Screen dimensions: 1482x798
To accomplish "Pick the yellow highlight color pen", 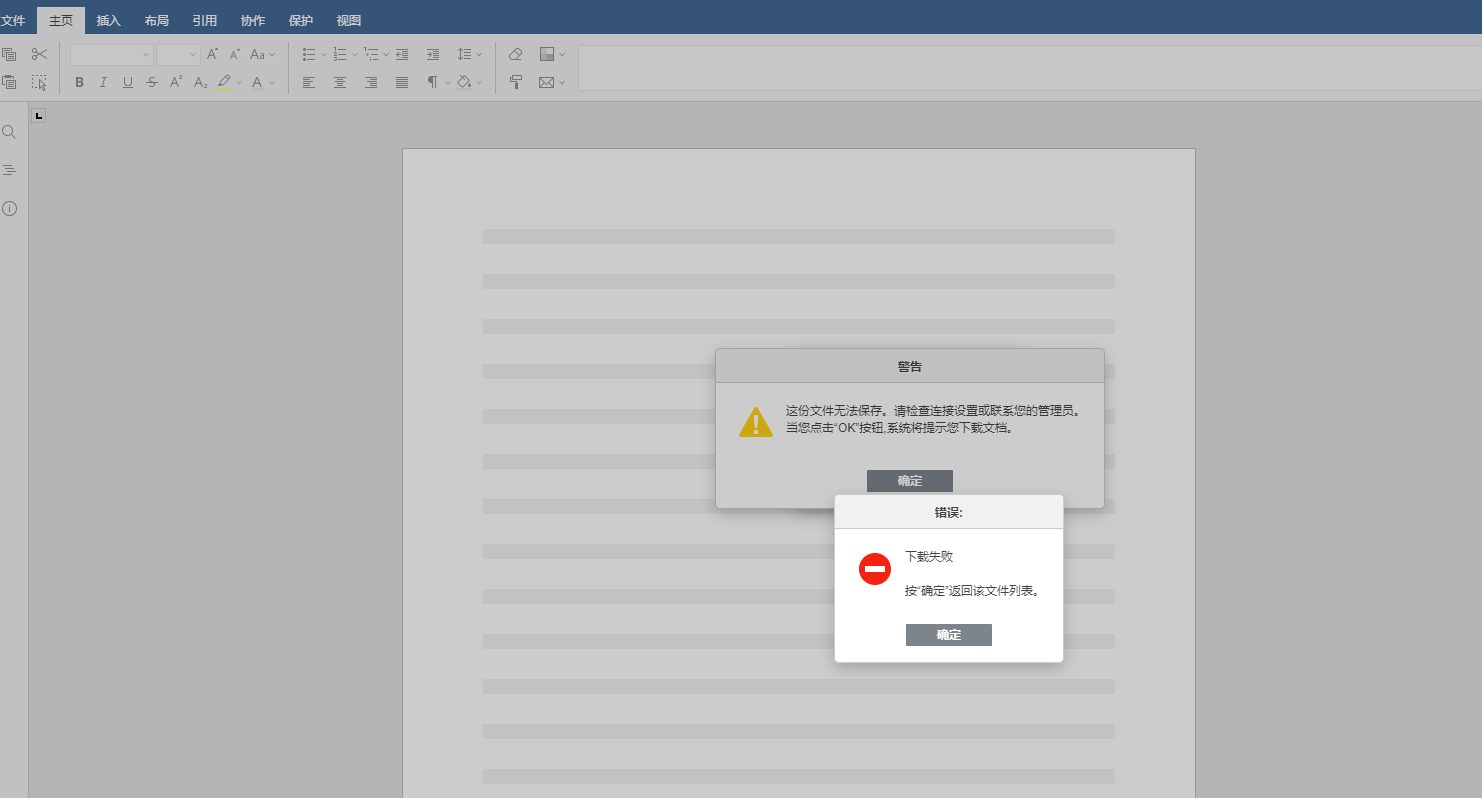I will point(224,82).
